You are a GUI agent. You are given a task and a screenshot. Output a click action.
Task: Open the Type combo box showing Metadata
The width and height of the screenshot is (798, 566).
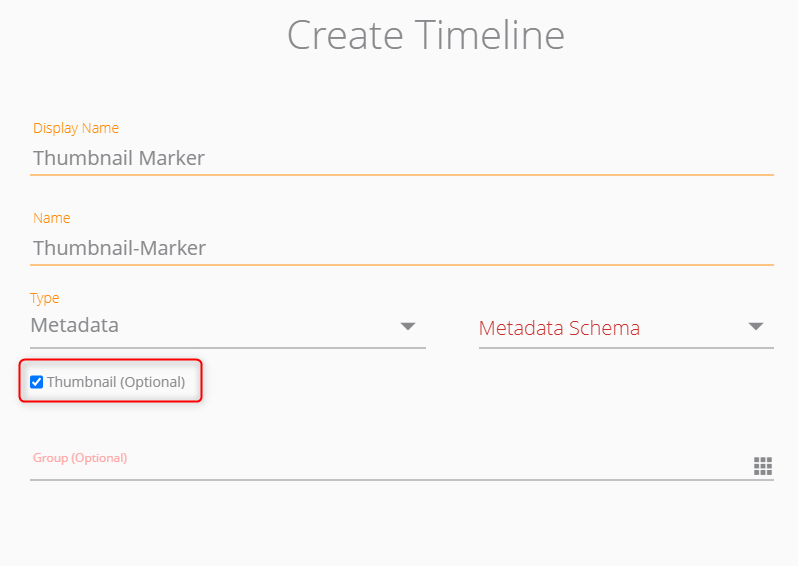[x=228, y=326]
